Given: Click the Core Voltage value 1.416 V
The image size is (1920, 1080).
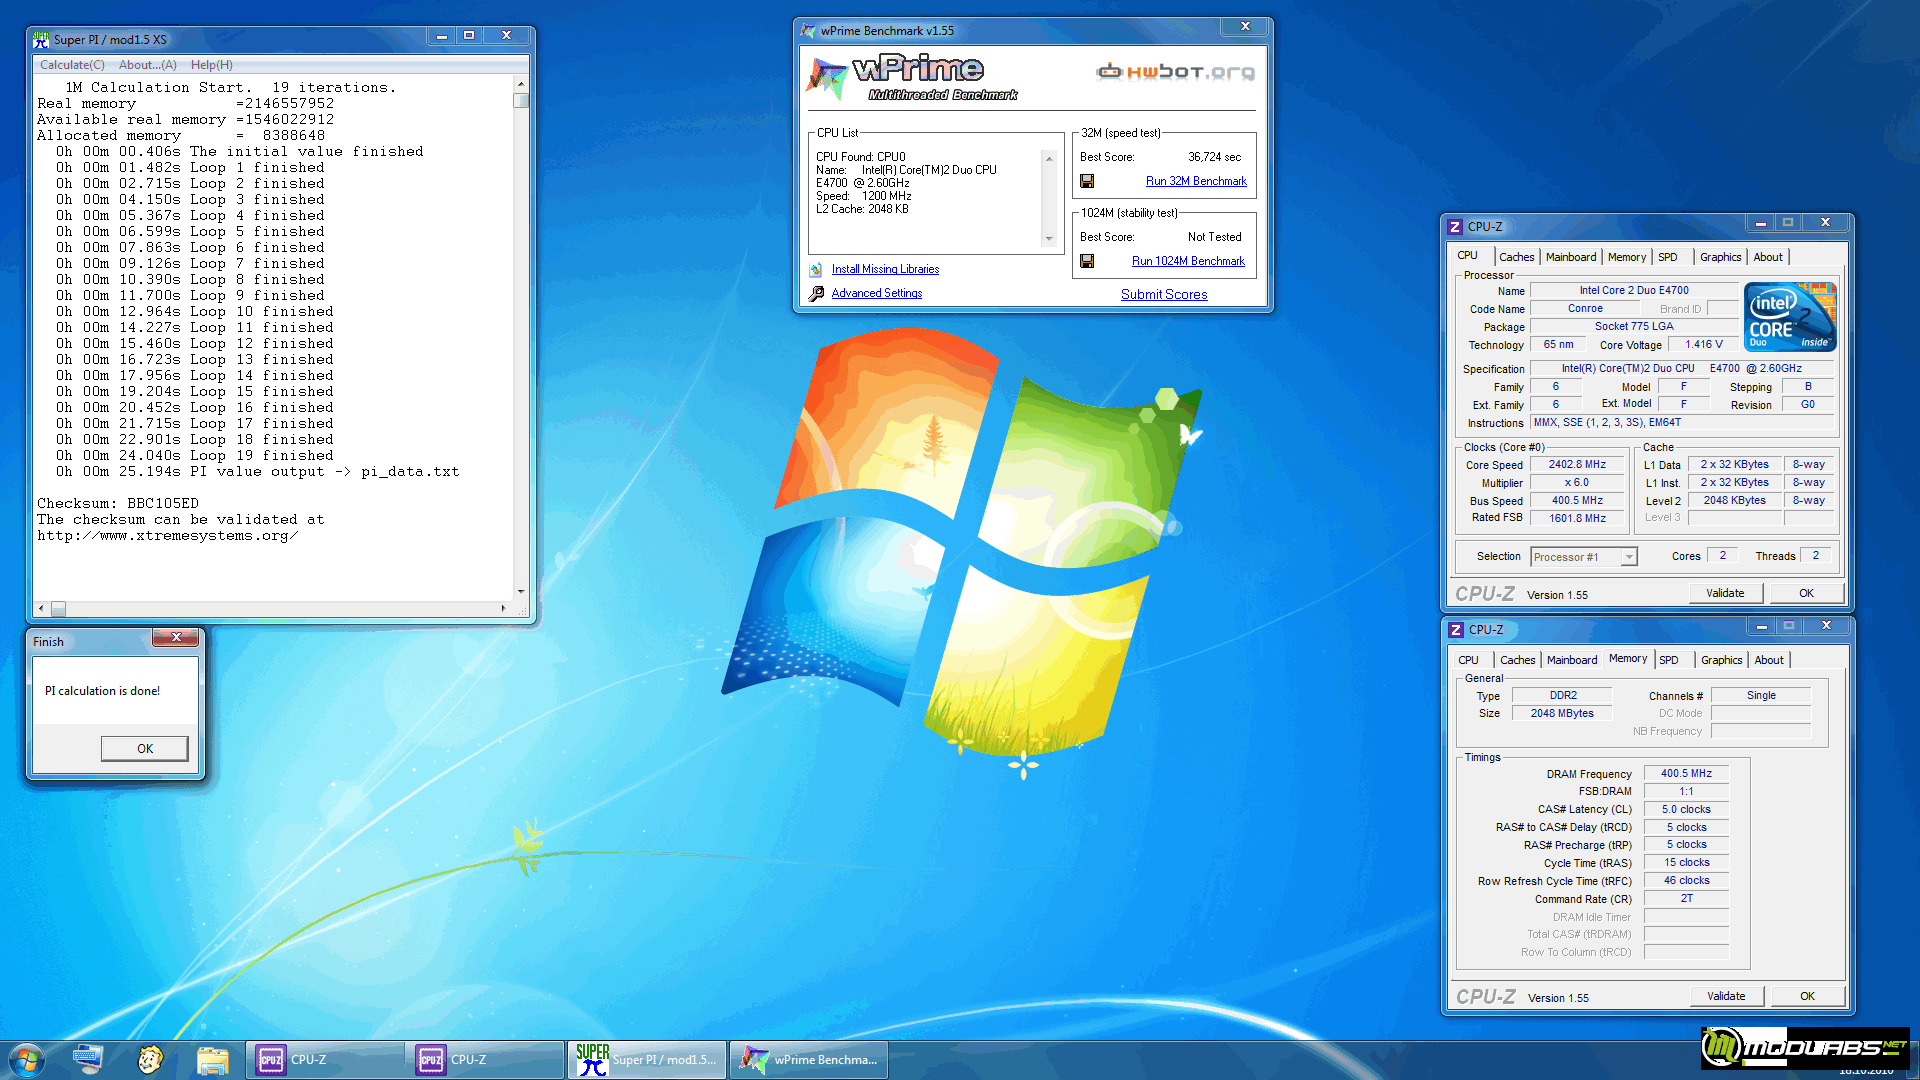Looking at the screenshot, I should tap(1704, 345).
